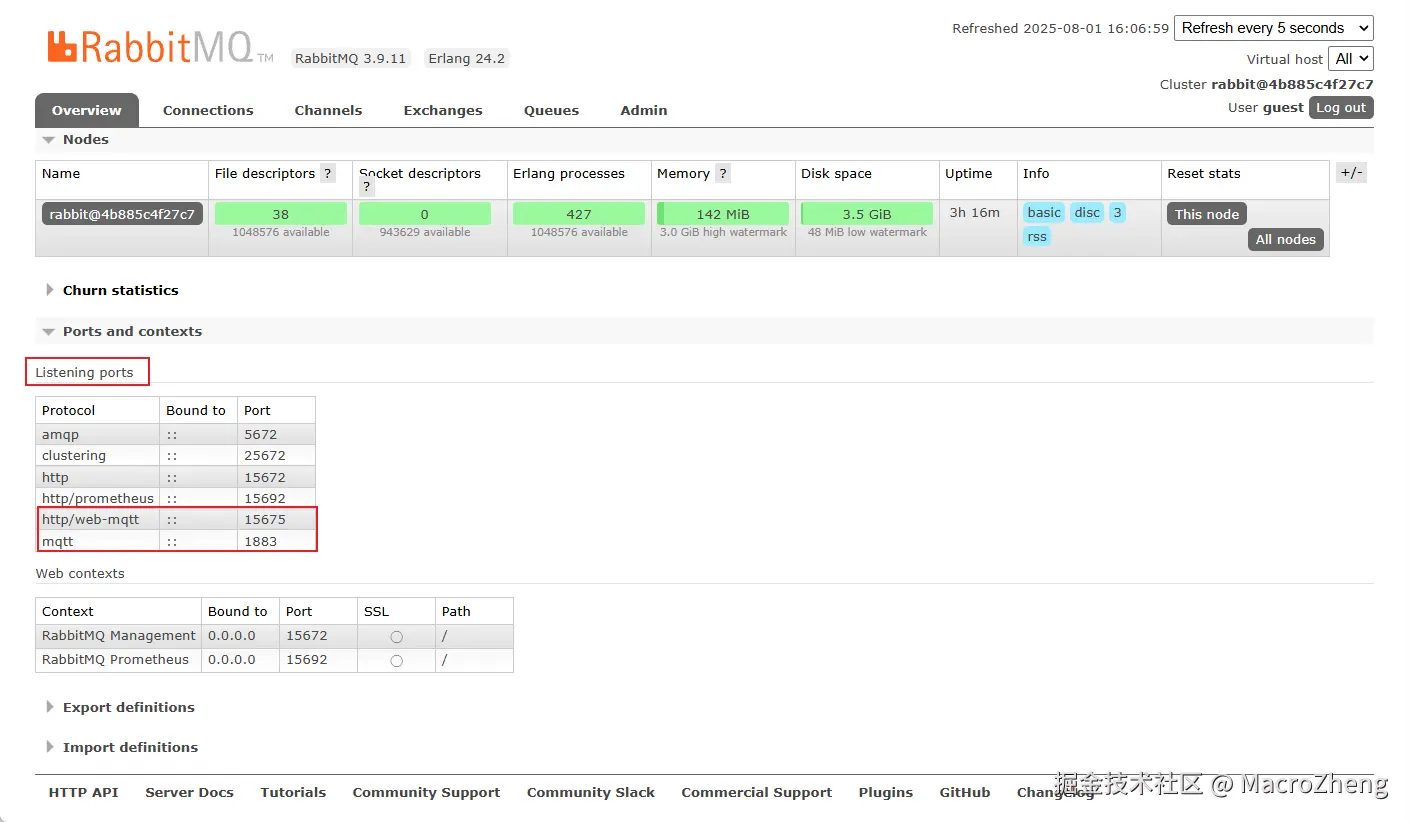Open the Virtual host dropdown

click(1351, 58)
